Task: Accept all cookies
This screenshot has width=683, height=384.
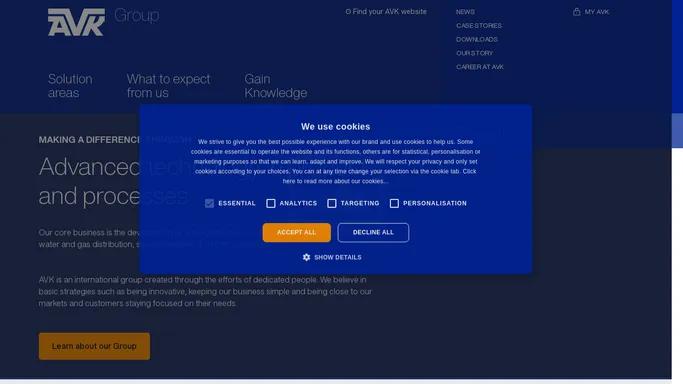Action: 297,232
